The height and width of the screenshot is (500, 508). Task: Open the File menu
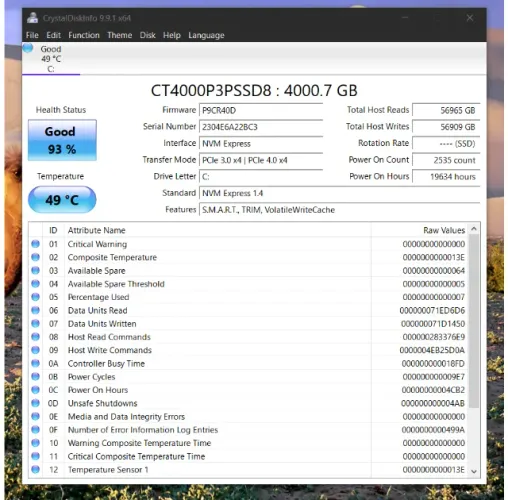pyautogui.click(x=32, y=35)
